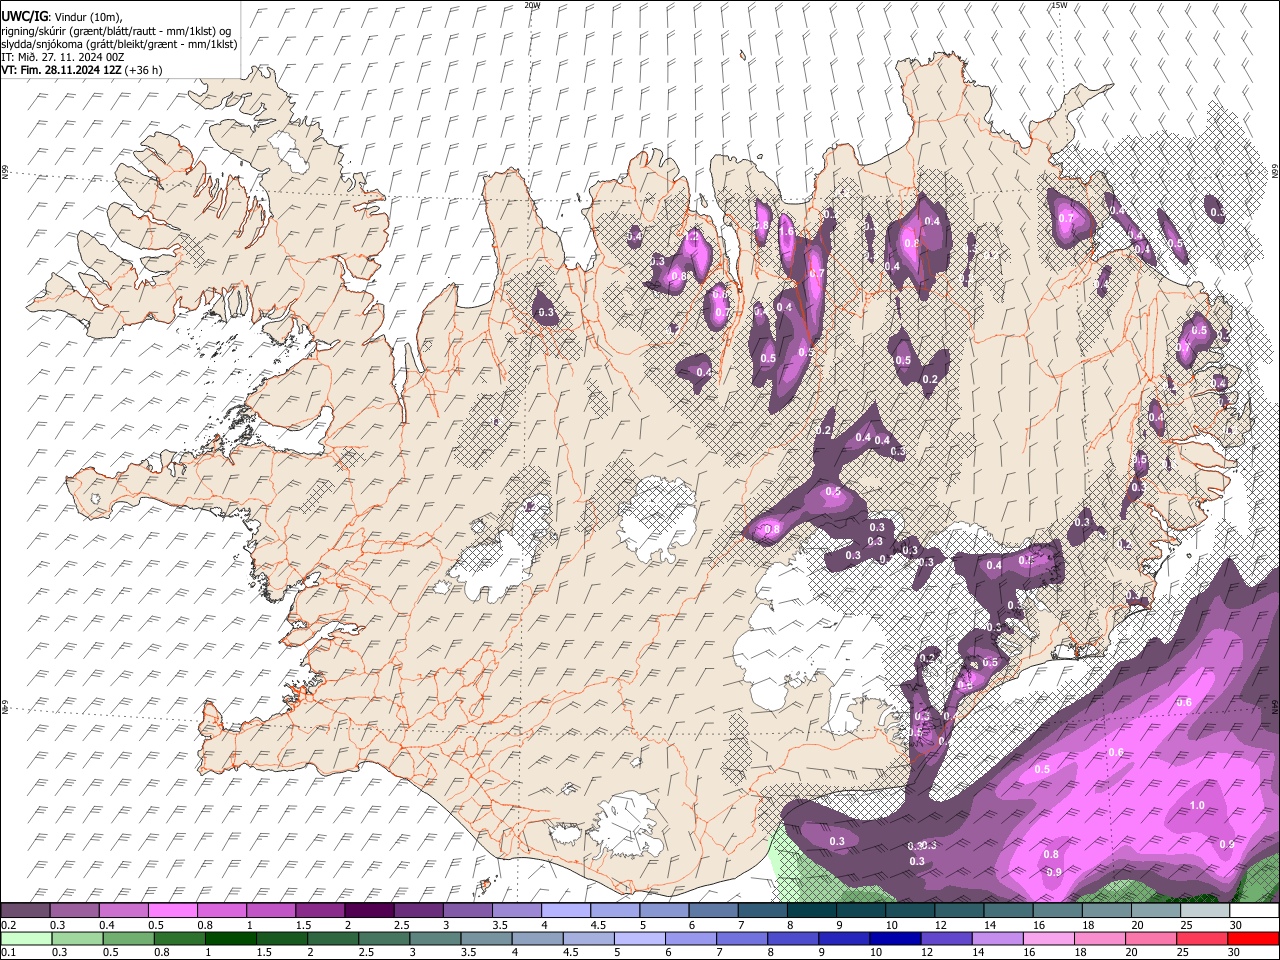The width and height of the screenshot is (1280, 960).
Task: Pick the bright red swatch ending the lower legend
Action: 1254,937
